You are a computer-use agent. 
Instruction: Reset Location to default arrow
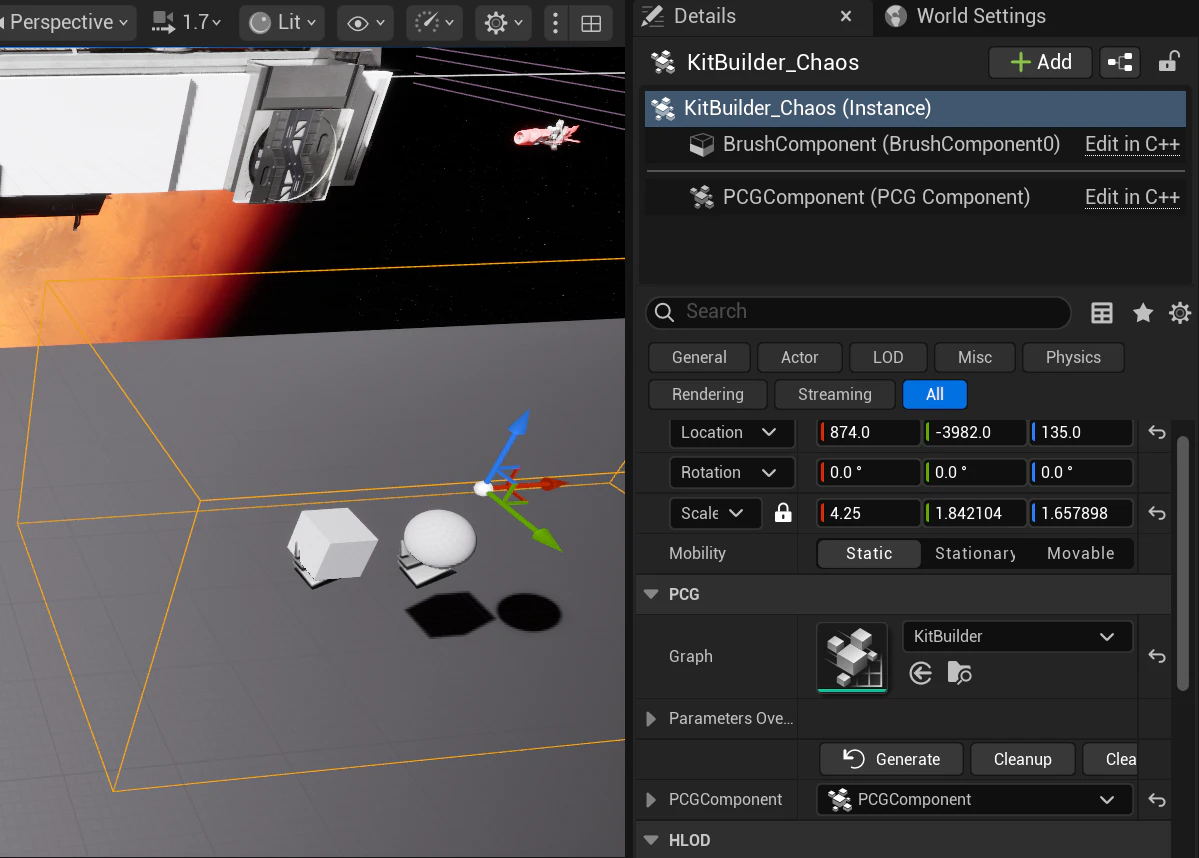click(x=1157, y=433)
